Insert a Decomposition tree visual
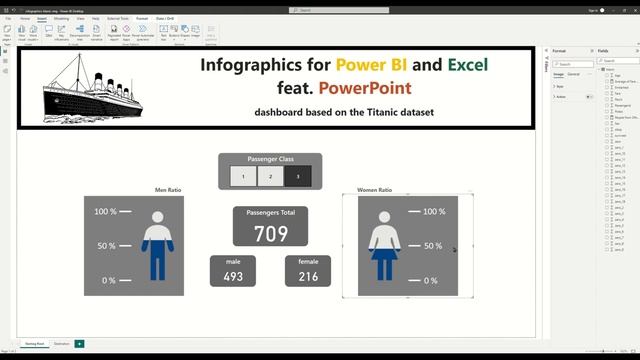 [80, 32]
